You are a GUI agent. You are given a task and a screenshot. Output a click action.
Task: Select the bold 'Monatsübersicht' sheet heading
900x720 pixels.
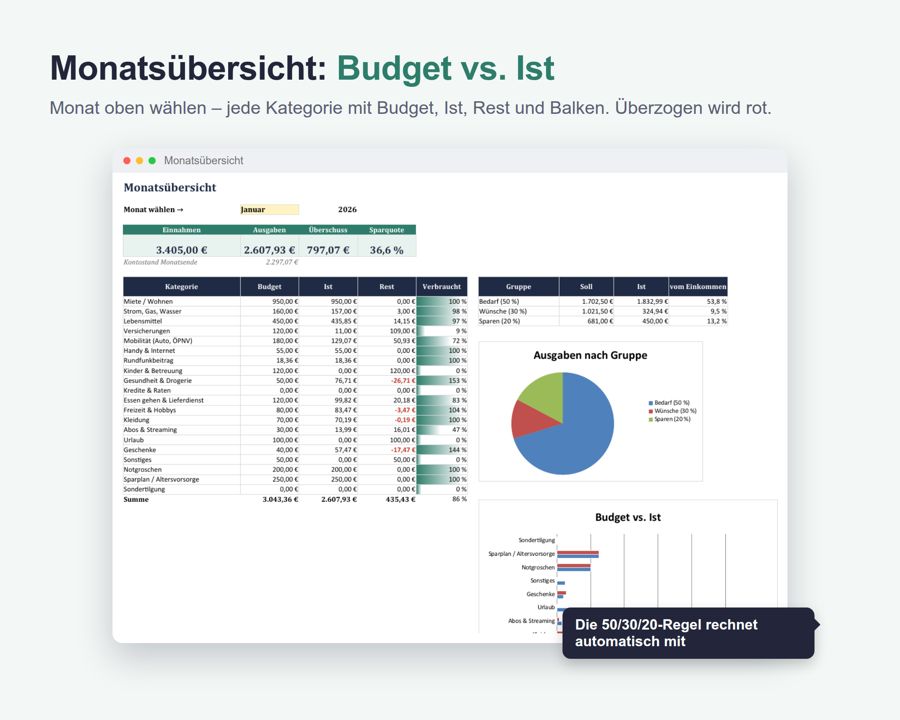tap(170, 187)
